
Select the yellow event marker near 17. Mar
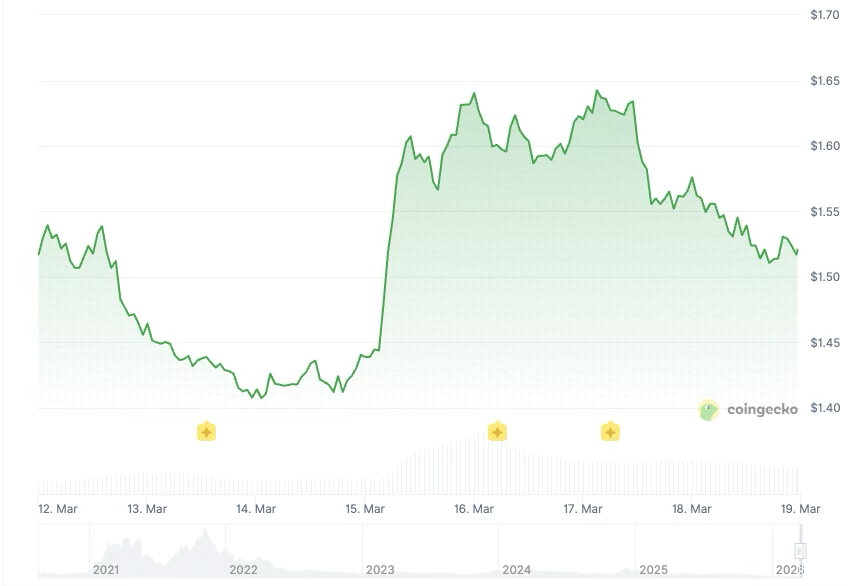[610, 432]
